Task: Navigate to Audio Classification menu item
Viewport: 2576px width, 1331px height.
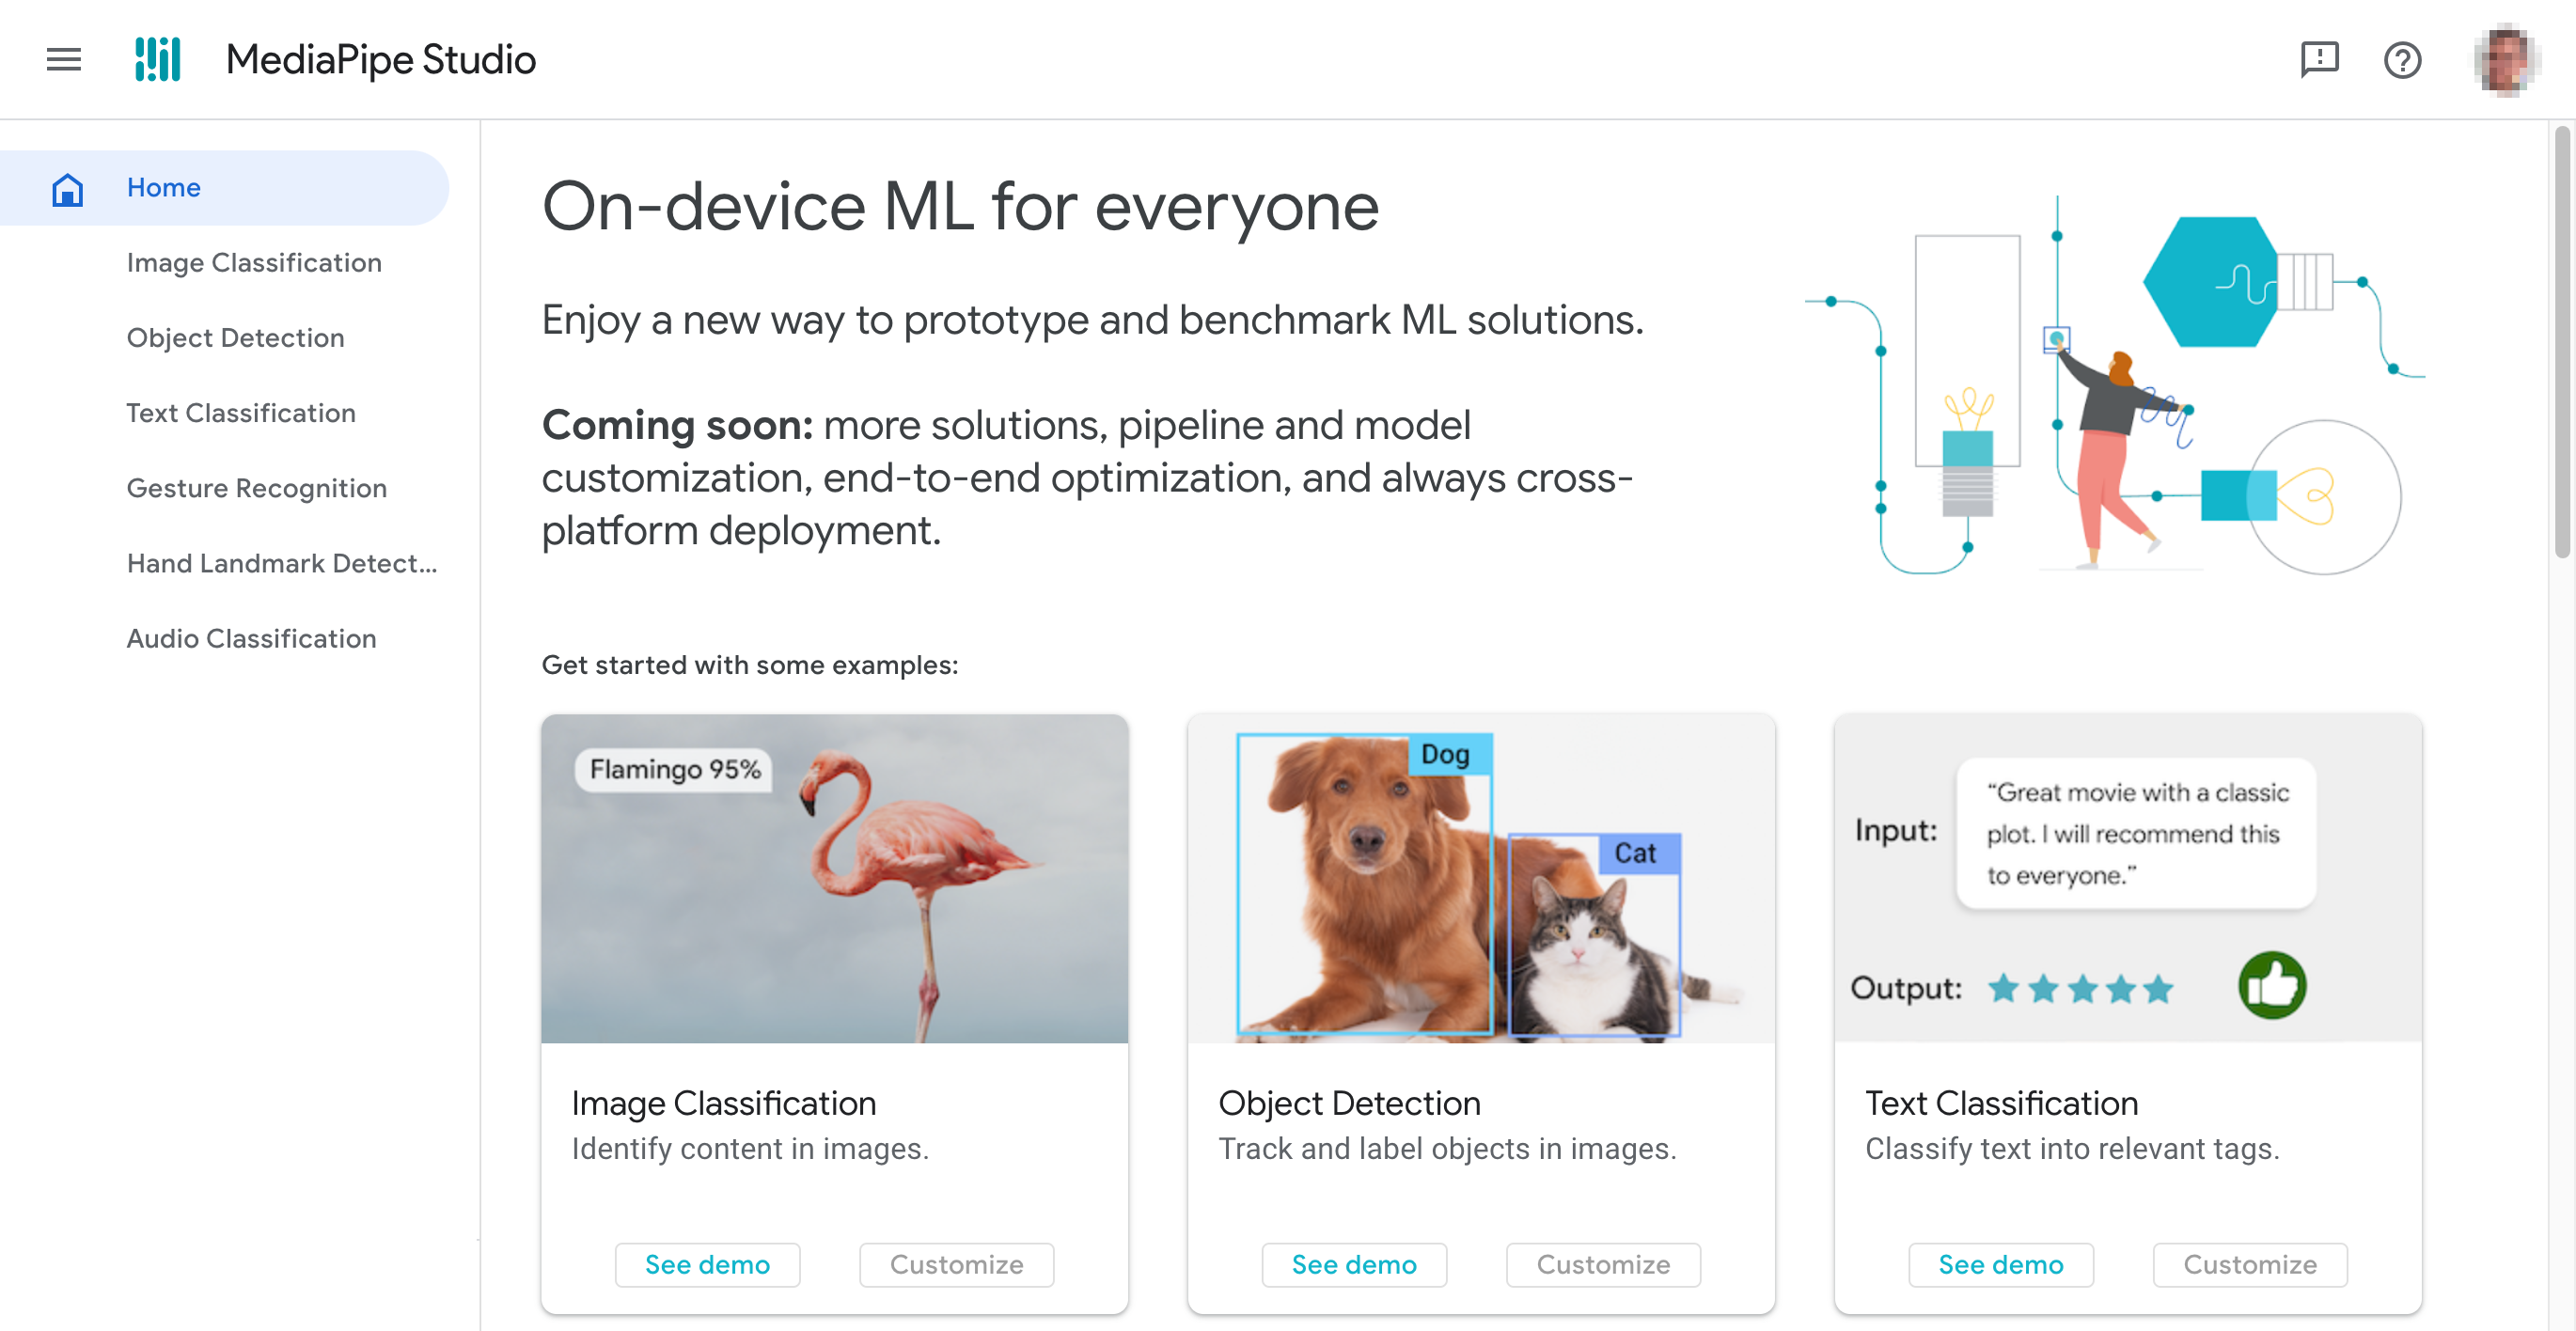Action: pos(251,636)
